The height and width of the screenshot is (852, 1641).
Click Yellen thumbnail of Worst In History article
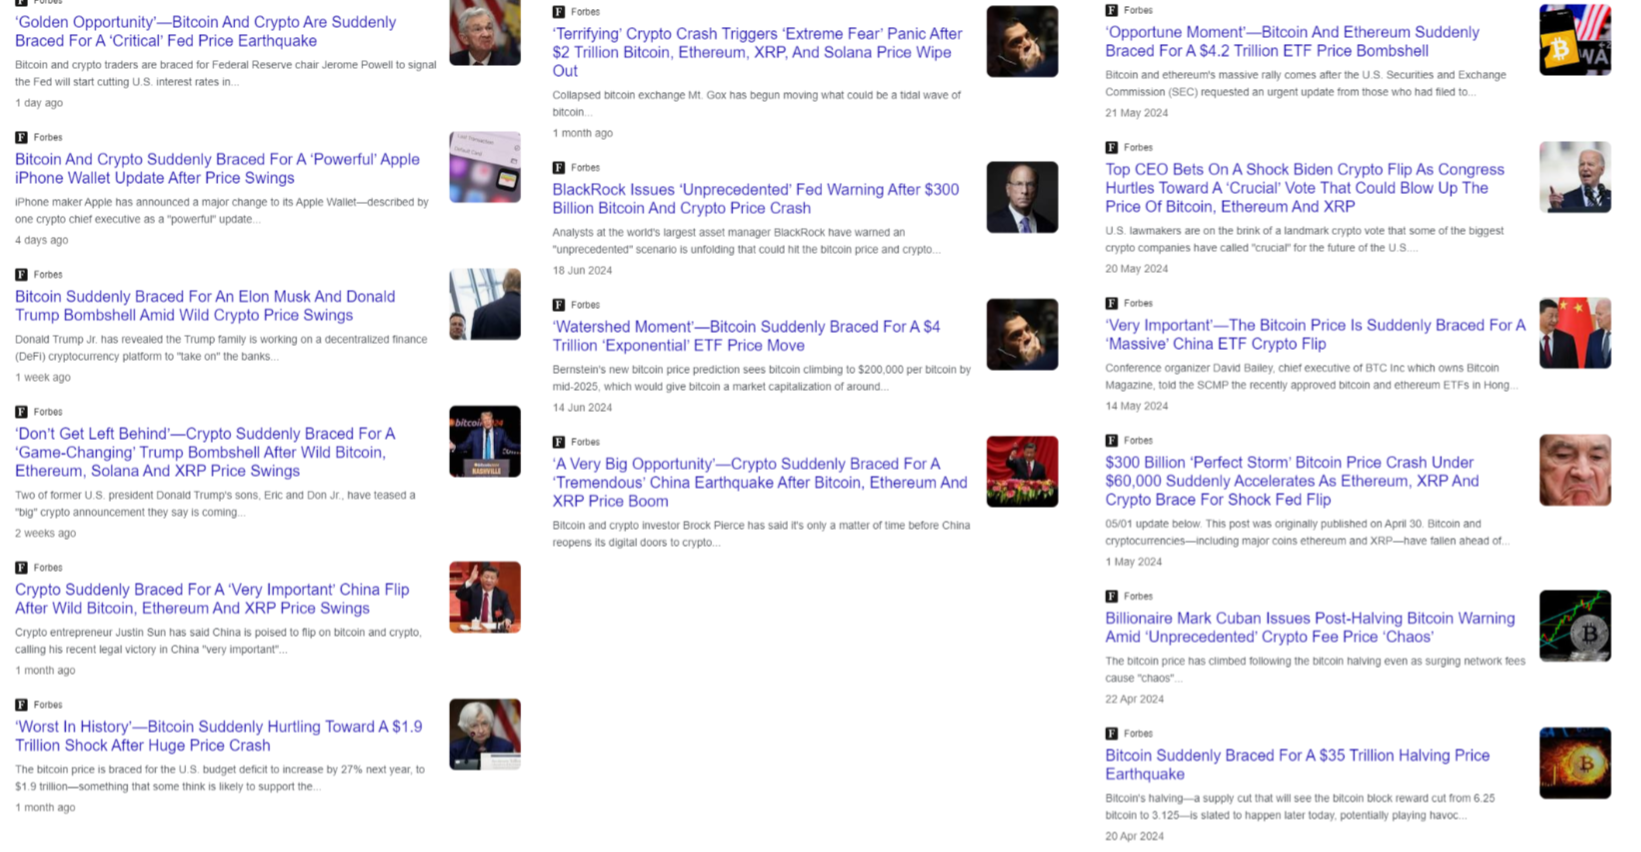[485, 734]
